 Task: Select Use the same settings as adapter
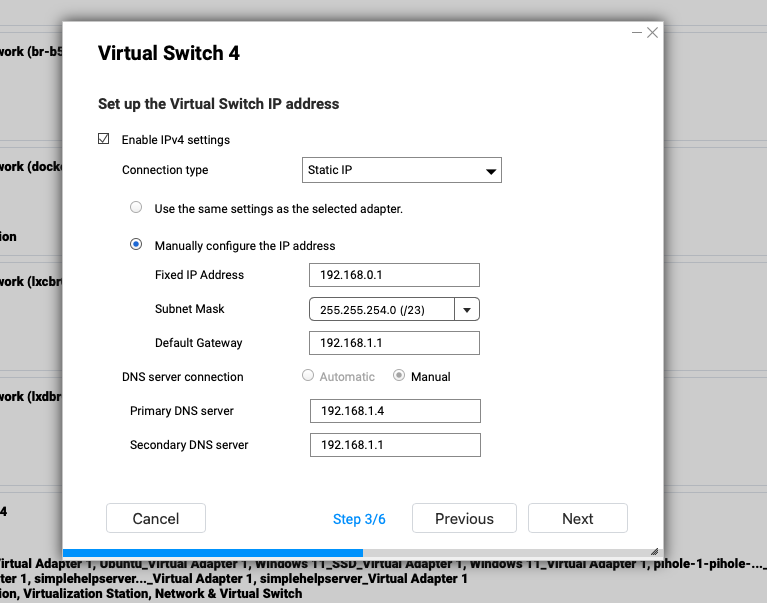coord(136,208)
